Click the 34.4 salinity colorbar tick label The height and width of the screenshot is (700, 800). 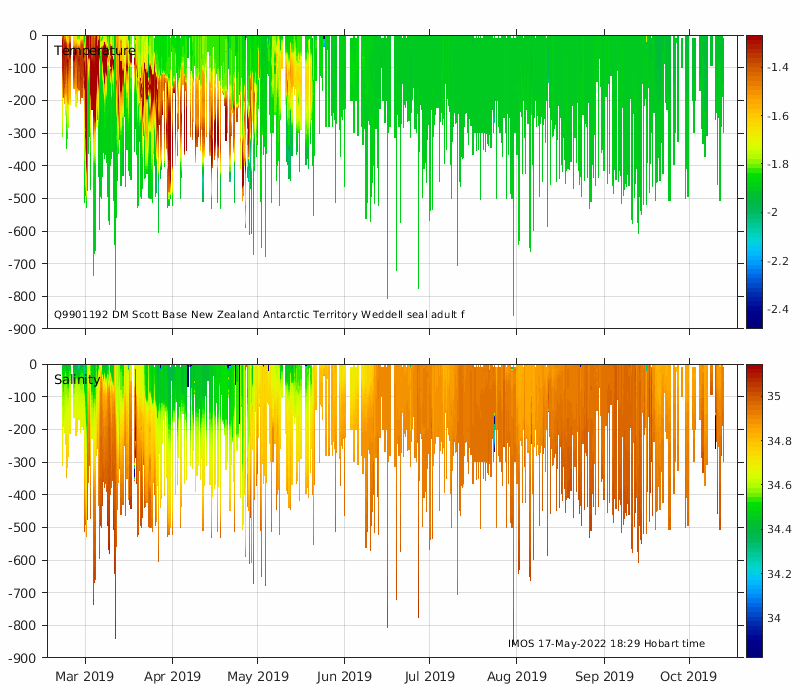pos(780,530)
